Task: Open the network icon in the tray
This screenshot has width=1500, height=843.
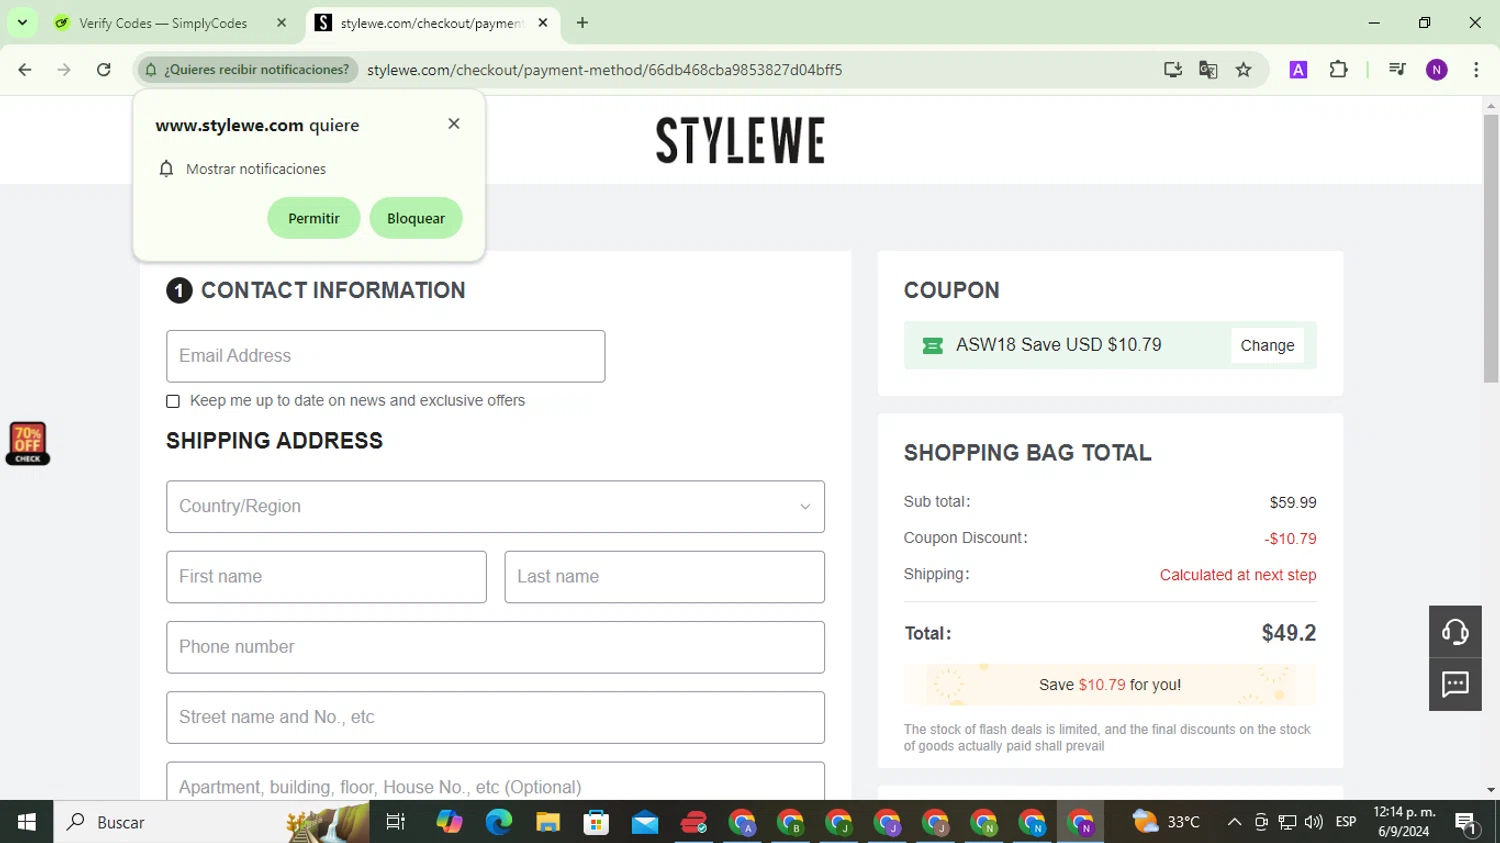Action: pos(1287,822)
